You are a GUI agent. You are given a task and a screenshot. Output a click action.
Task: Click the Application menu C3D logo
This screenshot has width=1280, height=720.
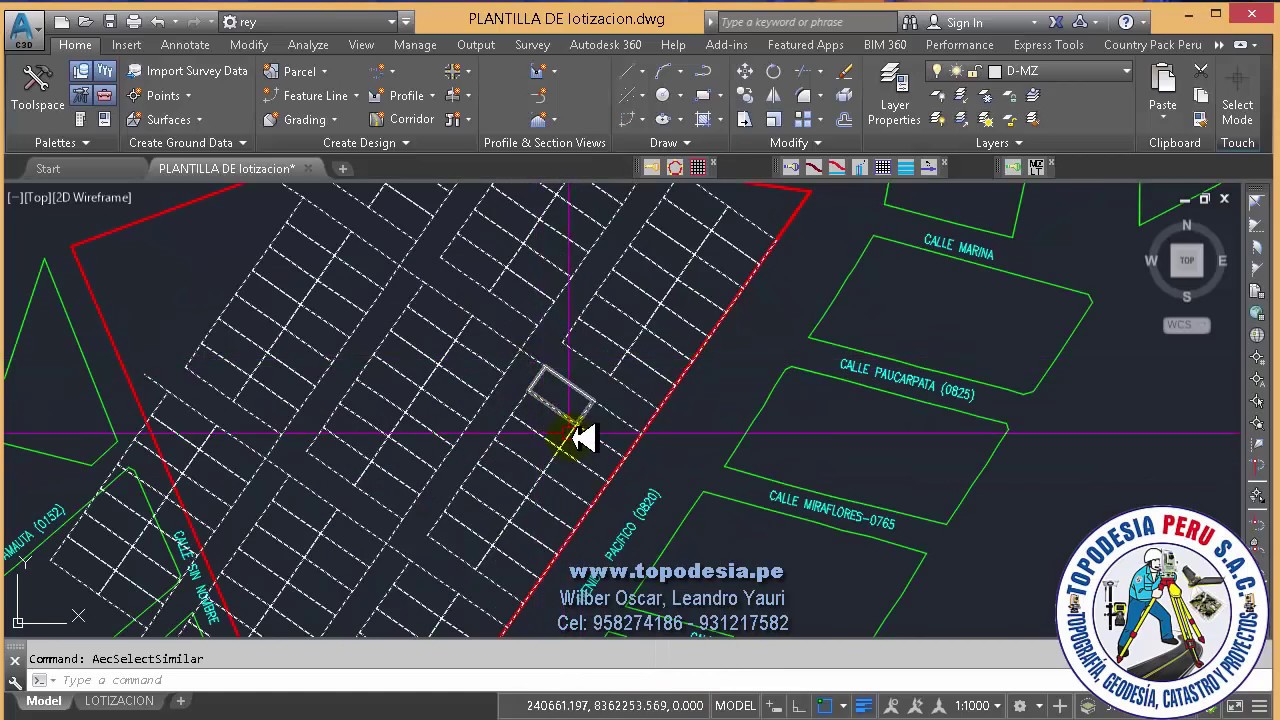(x=24, y=30)
